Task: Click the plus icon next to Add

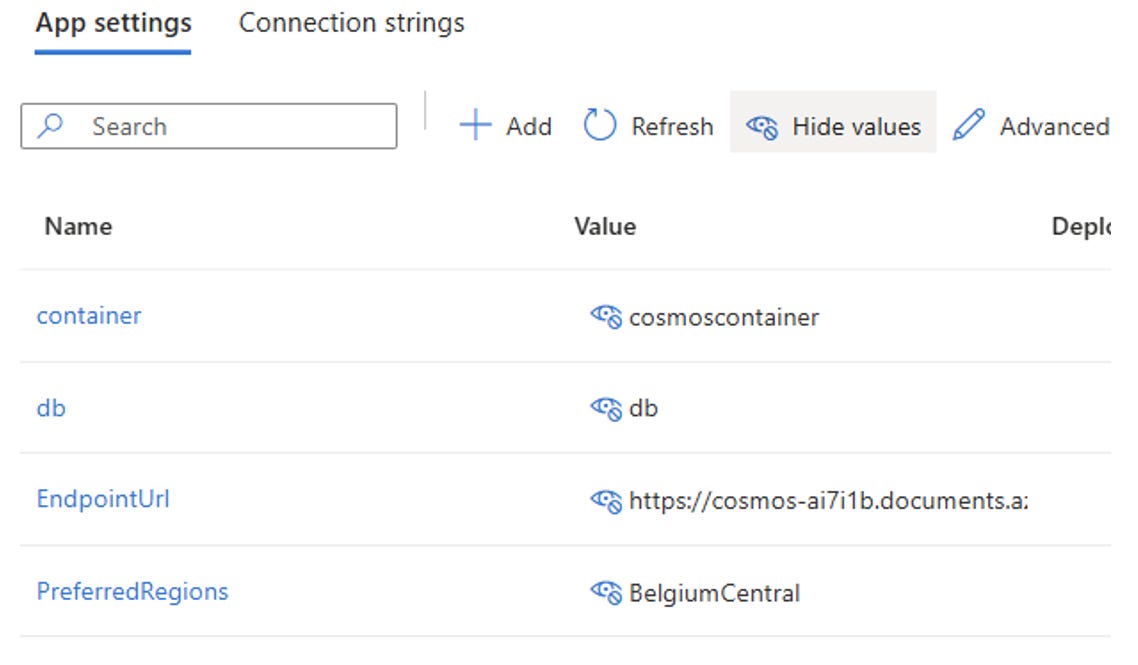Action: click(x=475, y=126)
